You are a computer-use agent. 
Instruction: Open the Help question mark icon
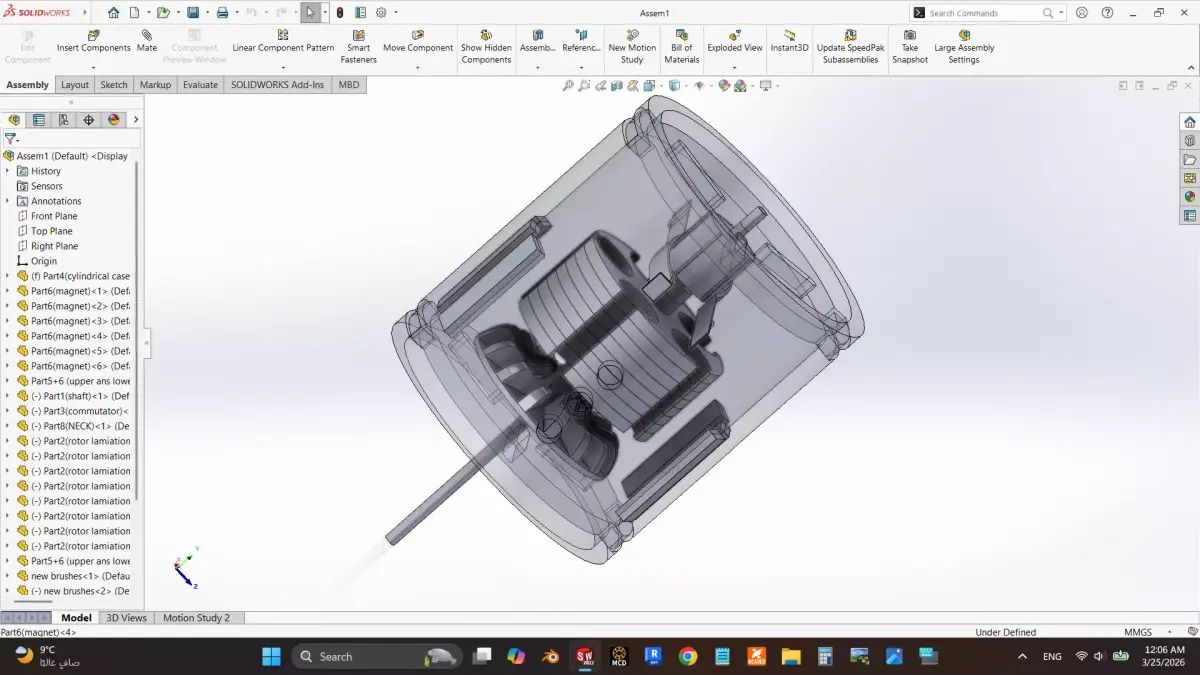coord(1107,13)
